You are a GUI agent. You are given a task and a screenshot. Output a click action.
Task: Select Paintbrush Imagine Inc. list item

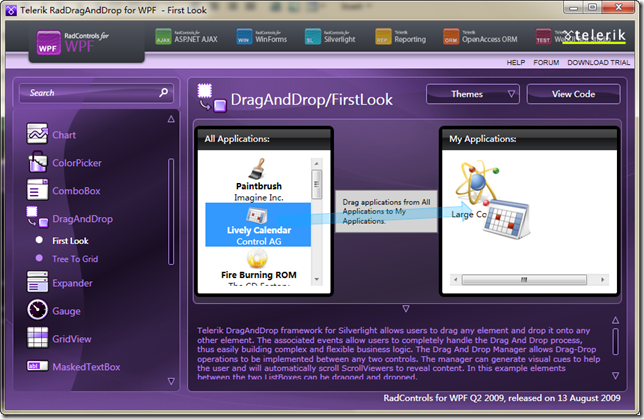258,180
